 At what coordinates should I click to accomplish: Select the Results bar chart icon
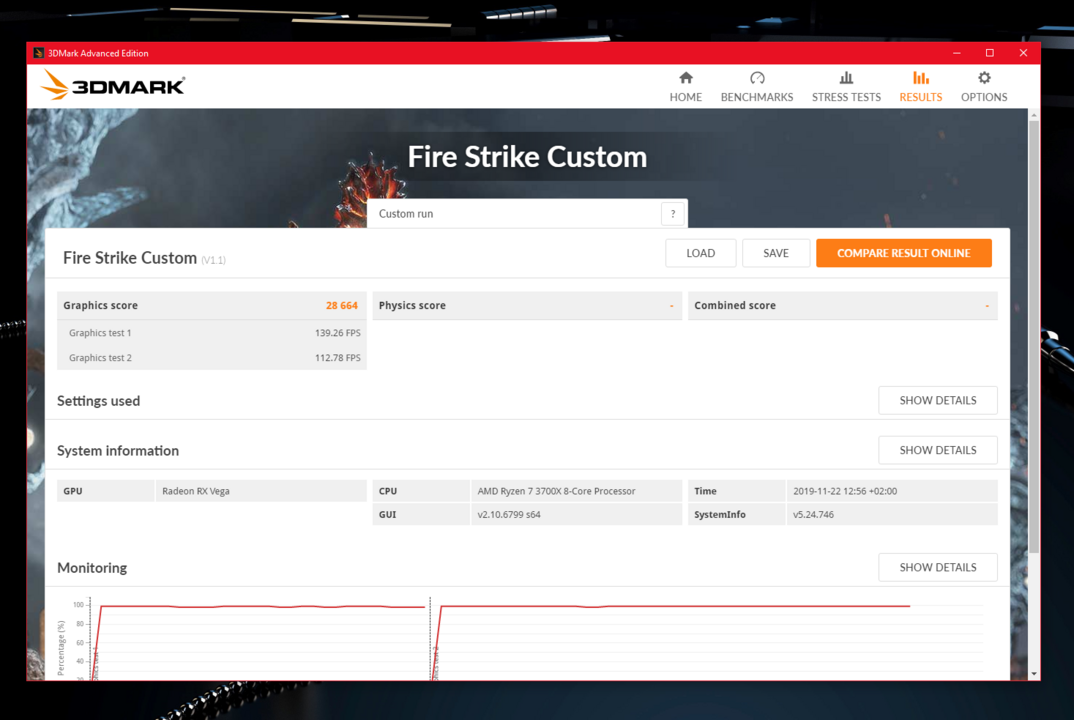(921, 78)
